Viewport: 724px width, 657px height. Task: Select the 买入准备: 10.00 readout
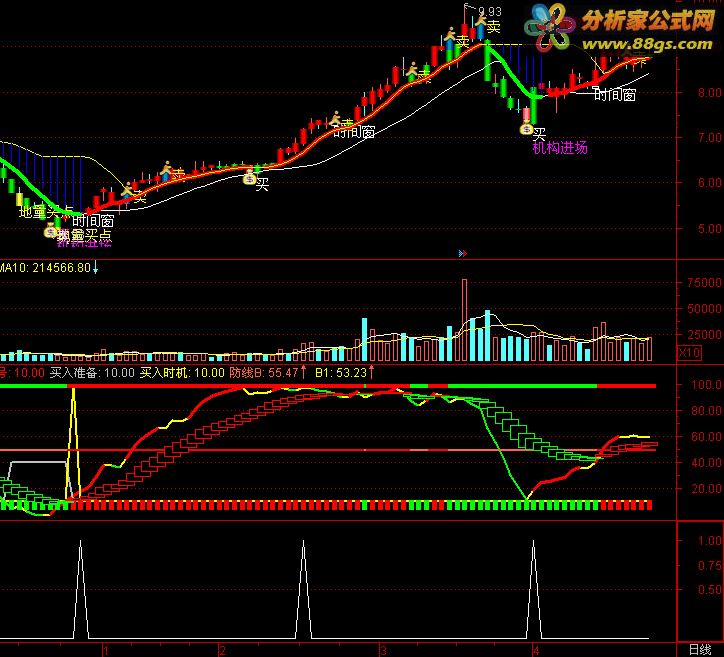pos(92,373)
